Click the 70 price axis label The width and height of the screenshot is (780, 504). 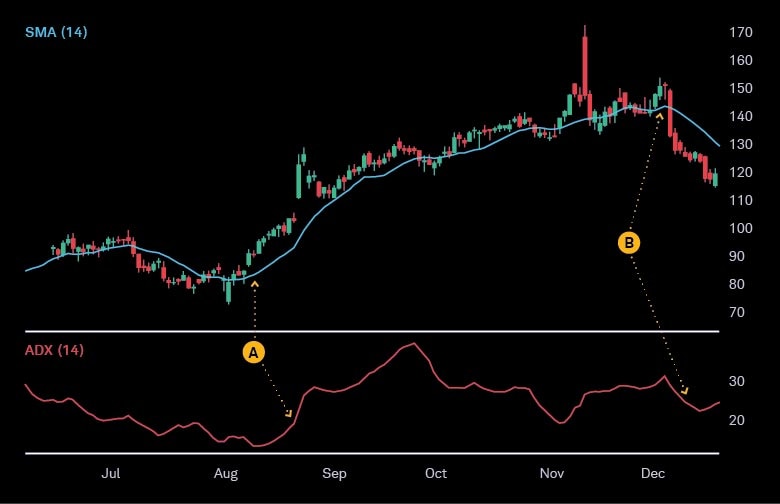tap(737, 312)
